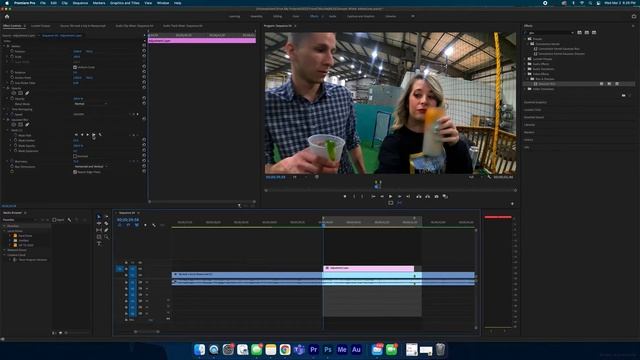Toggle Motion fx effect on/off
Viewport: 640px width, 360px height.
coord(8,46)
